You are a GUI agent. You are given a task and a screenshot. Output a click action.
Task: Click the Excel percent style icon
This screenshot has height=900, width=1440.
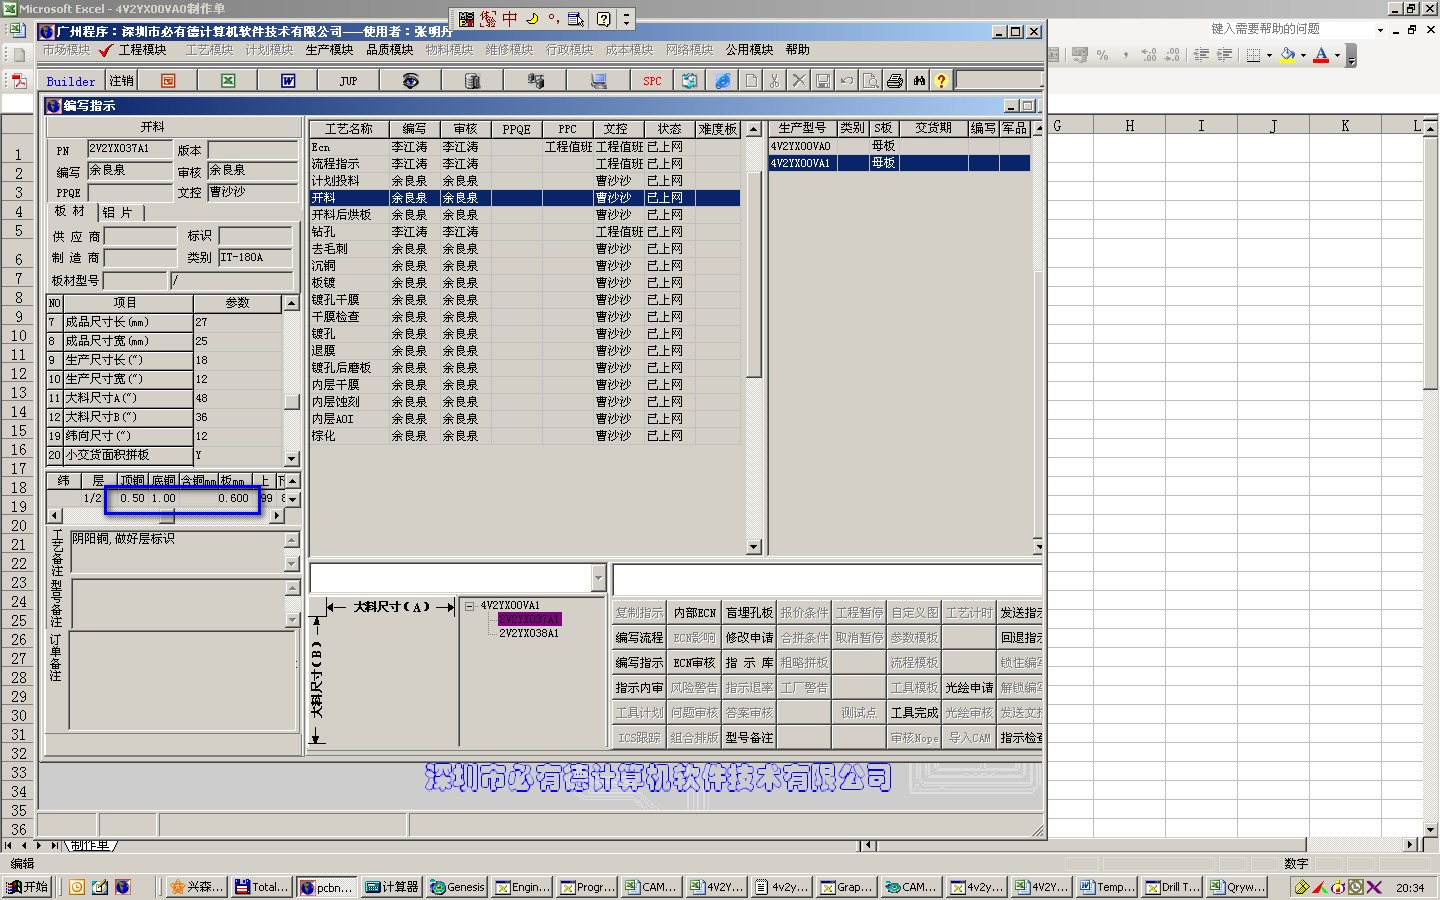pos(1102,55)
